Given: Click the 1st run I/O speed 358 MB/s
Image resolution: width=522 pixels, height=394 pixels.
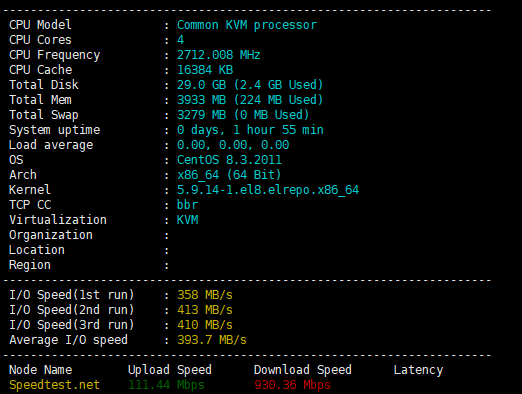Looking at the screenshot, I should point(205,295).
